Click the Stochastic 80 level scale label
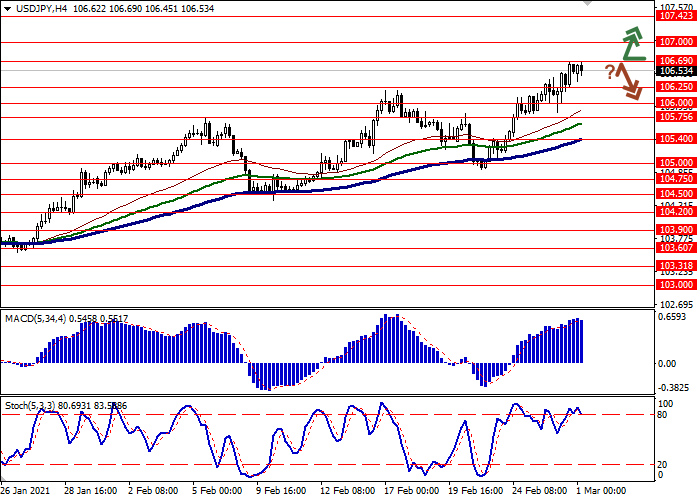This screenshot has height=500, width=700. click(662, 415)
